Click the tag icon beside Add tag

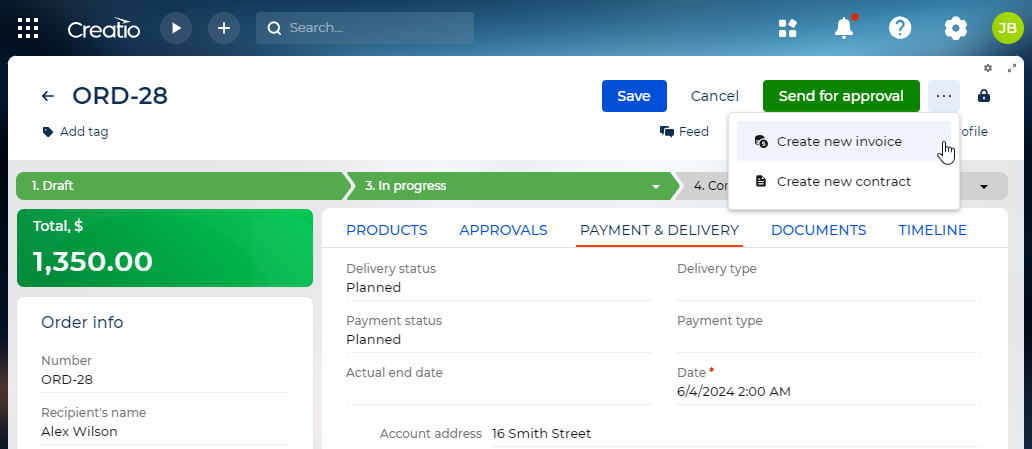pyautogui.click(x=47, y=132)
